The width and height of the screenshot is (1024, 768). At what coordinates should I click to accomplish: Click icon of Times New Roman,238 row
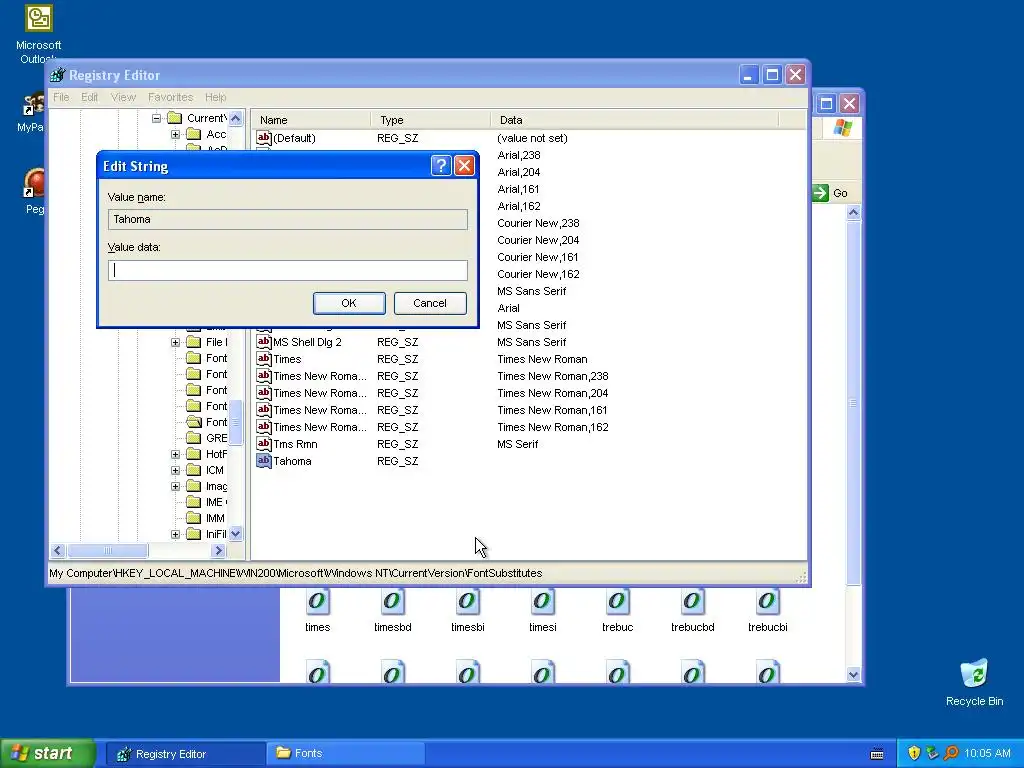(x=264, y=376)
